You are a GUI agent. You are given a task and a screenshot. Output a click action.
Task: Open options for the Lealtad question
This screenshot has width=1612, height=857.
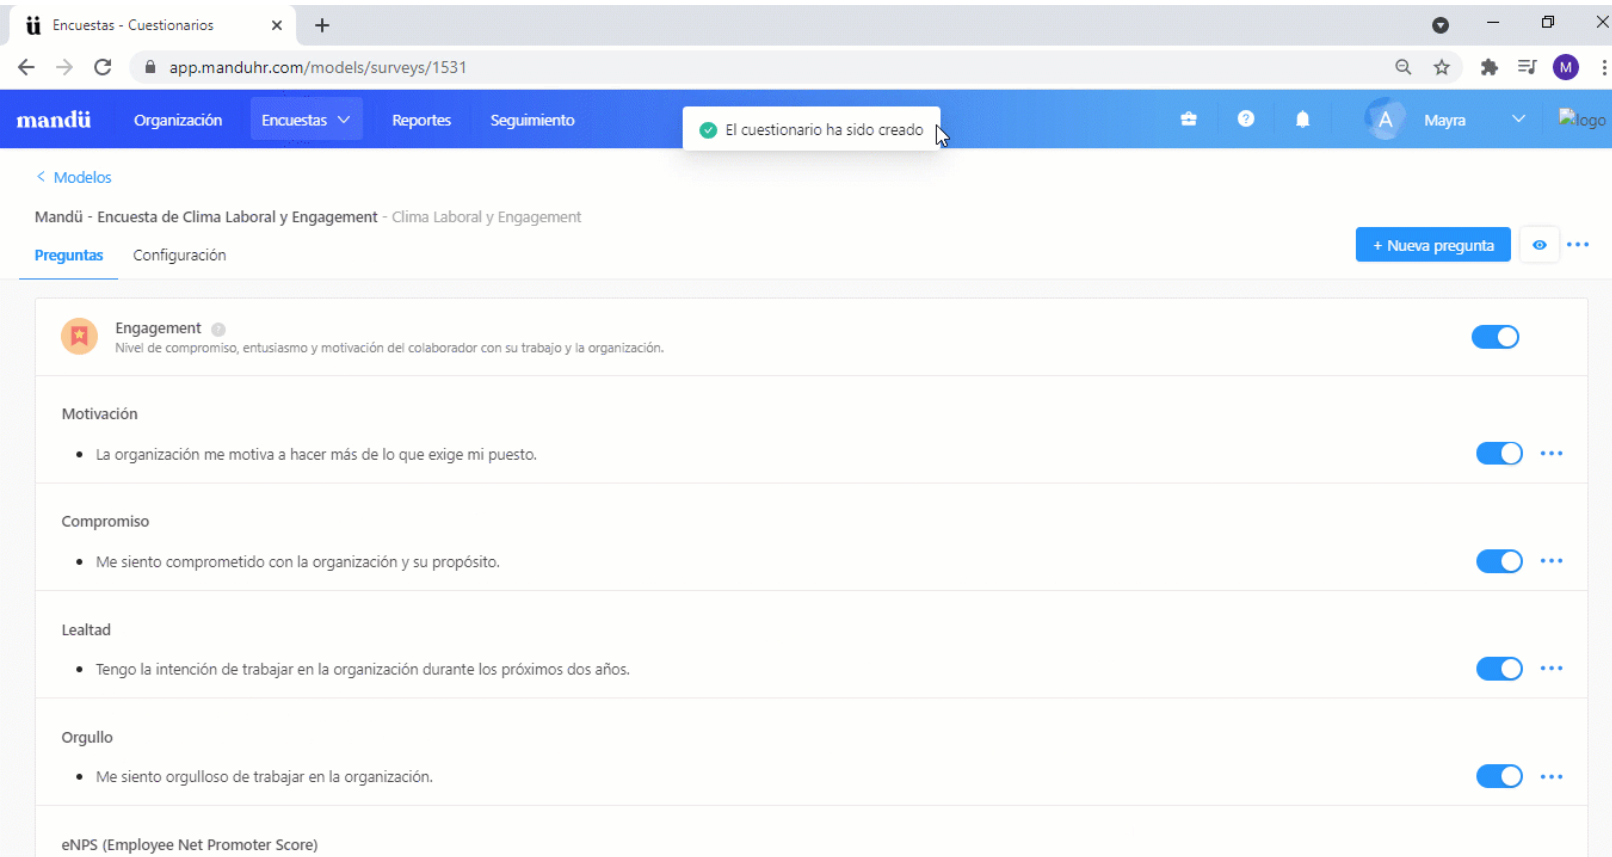point(1551,668)
